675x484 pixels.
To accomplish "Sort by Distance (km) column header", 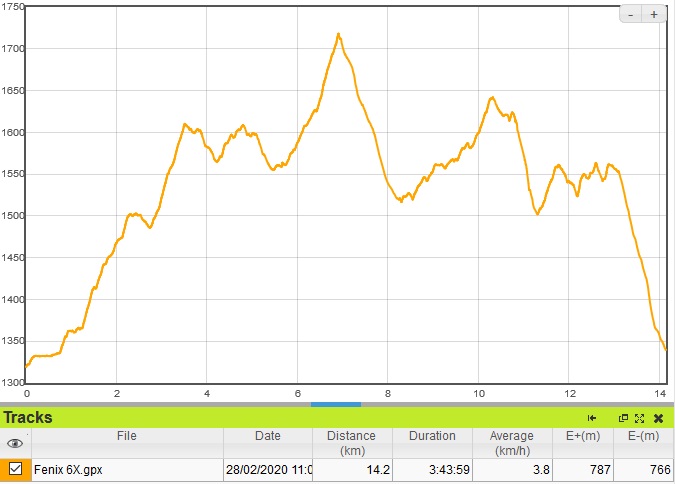I will [x=351, y=443].
